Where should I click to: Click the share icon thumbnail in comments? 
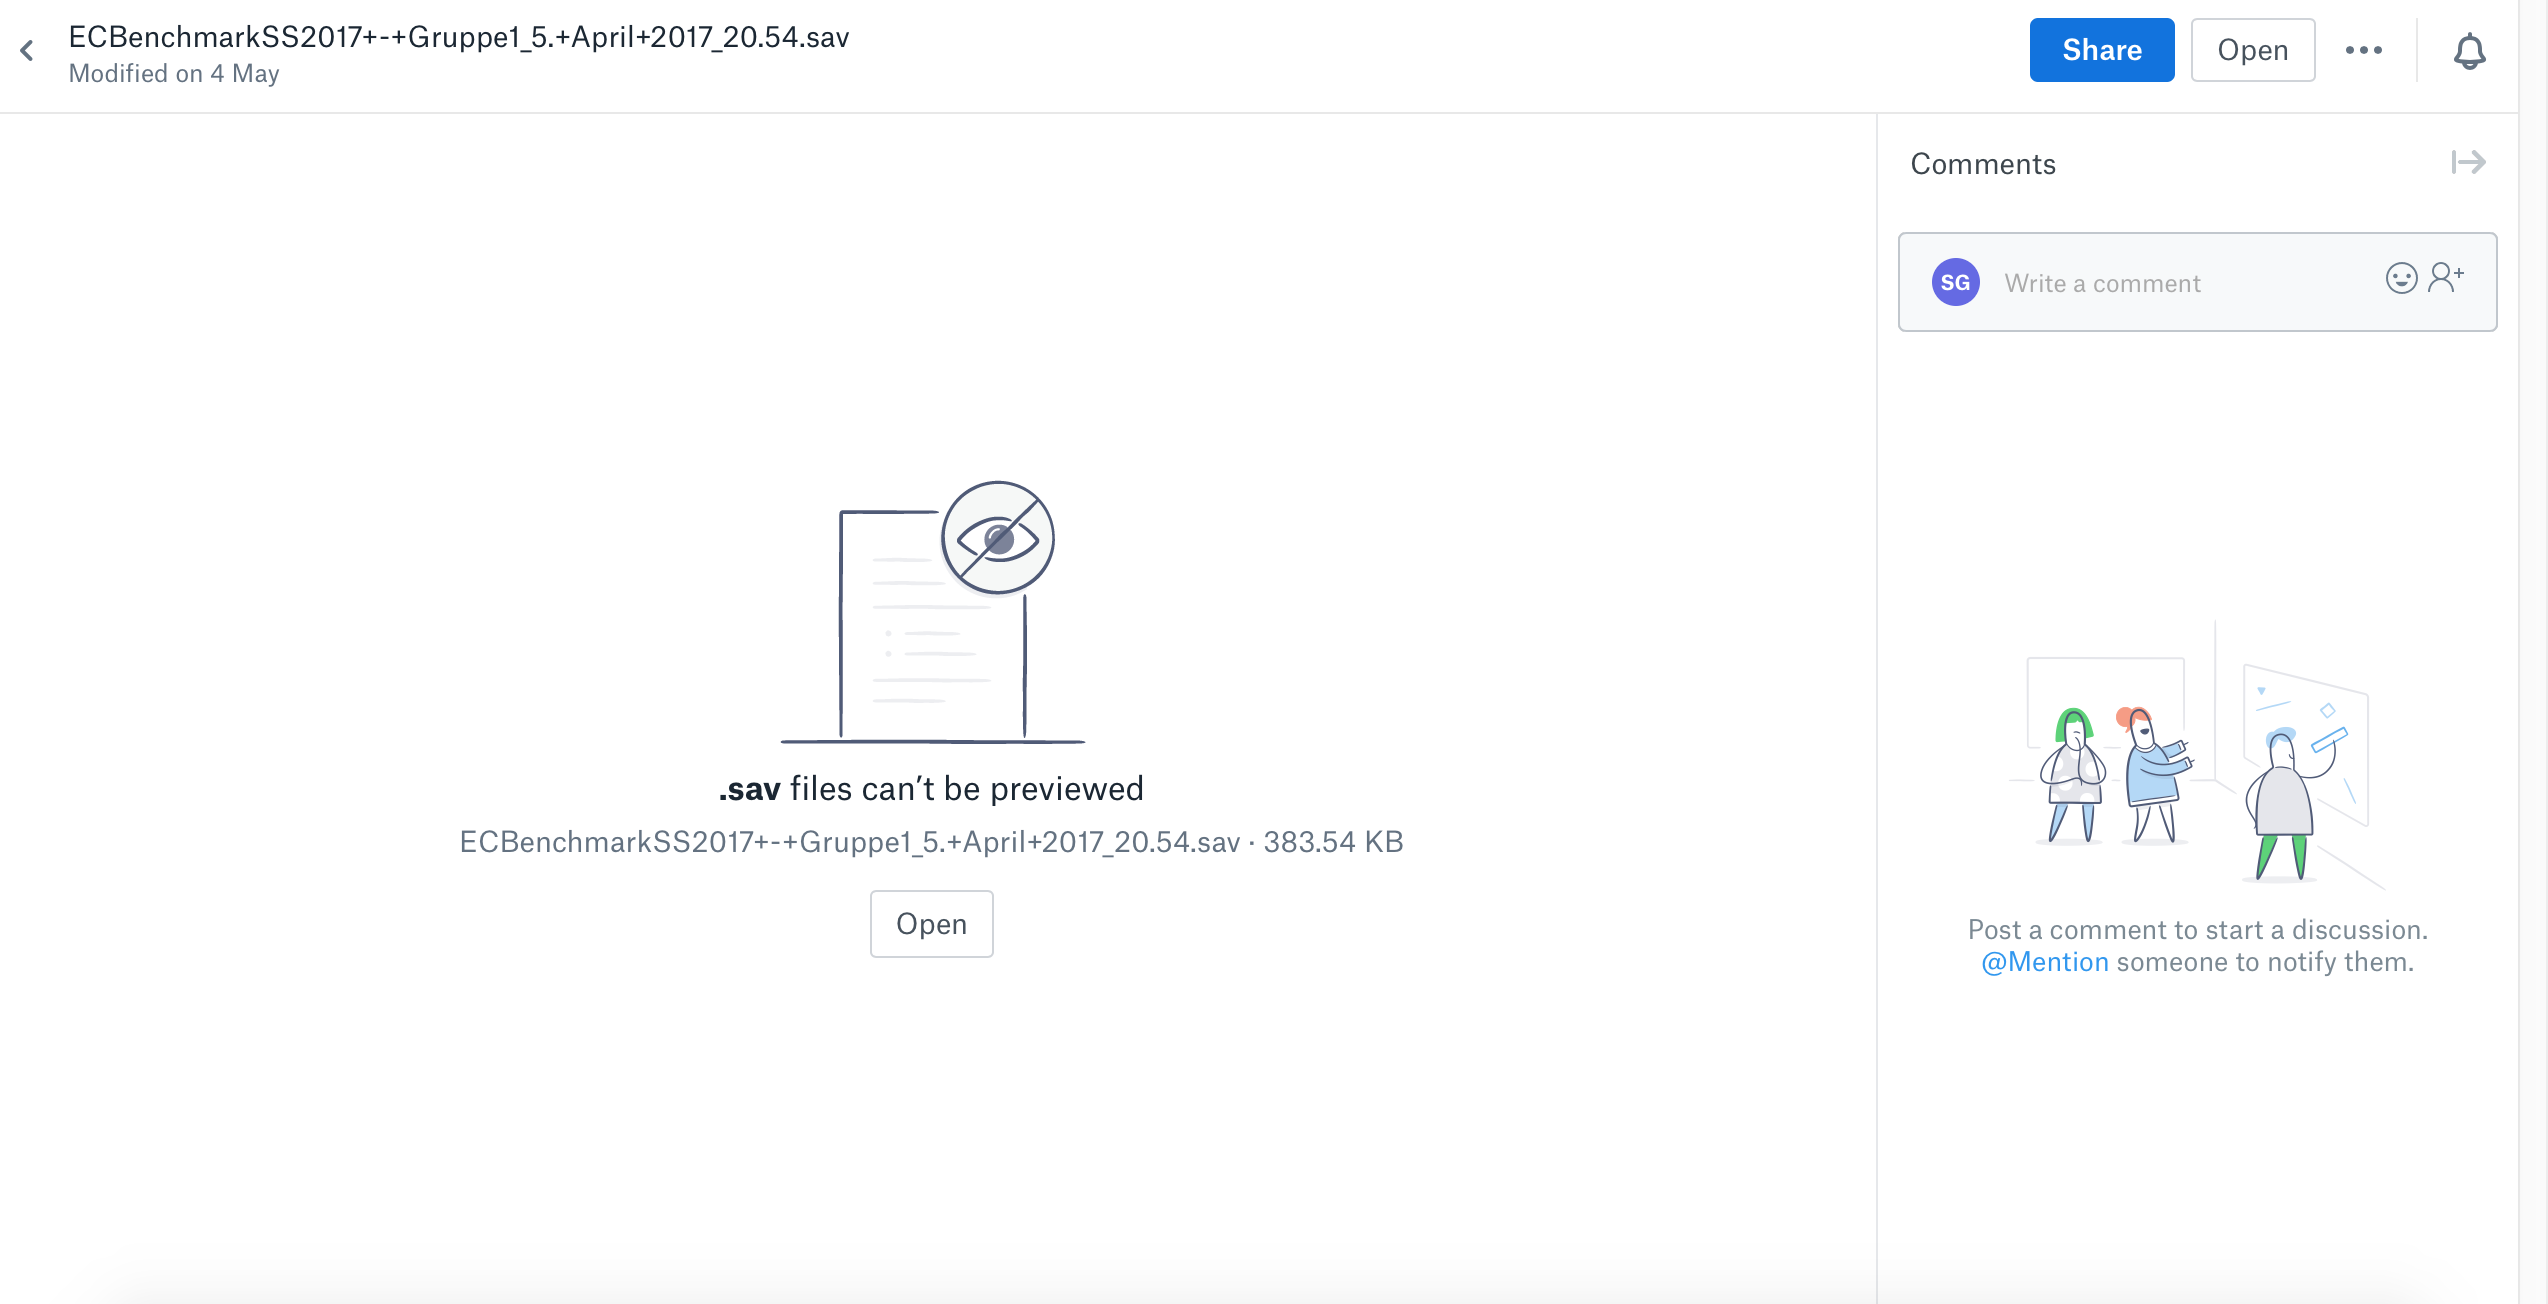[2468, 161]
